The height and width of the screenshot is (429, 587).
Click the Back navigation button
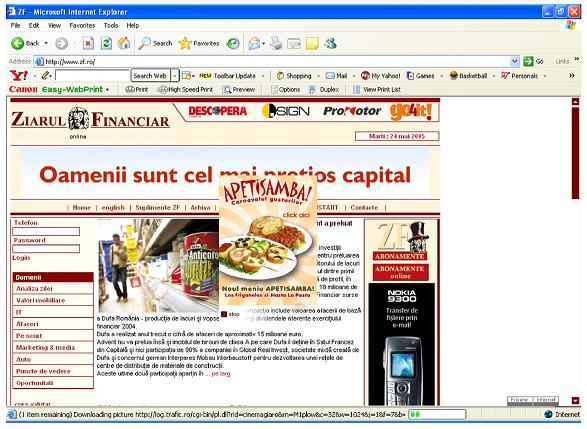point(25,43)
